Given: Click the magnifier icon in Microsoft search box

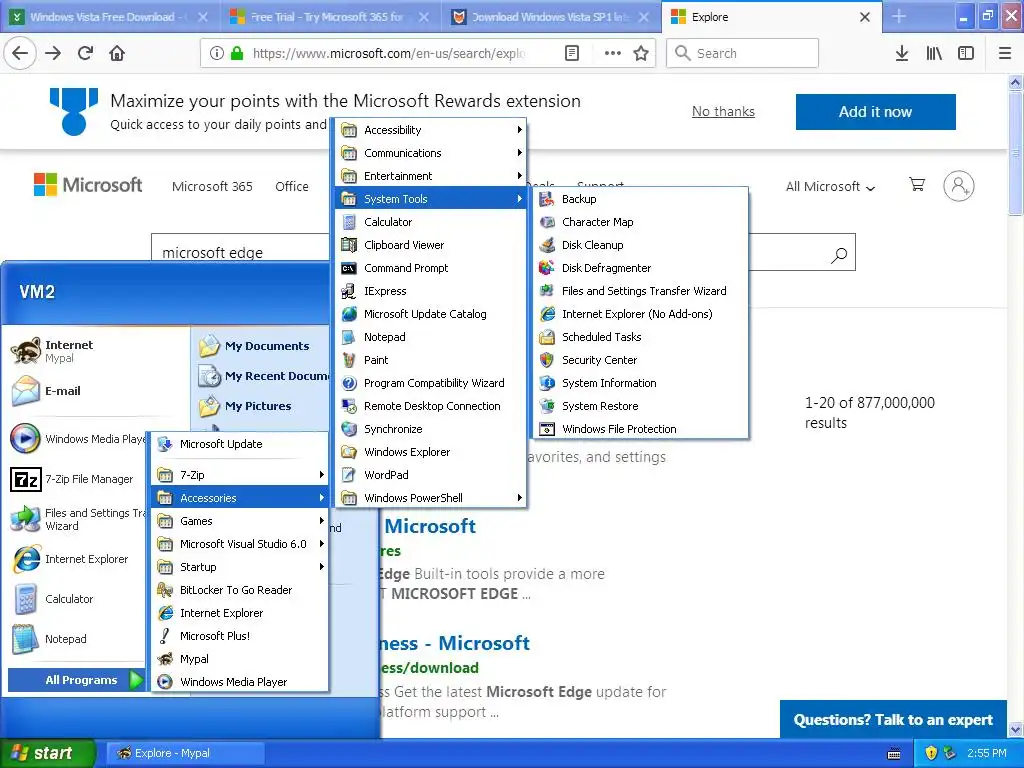Looking at the screenshot, I should (x=839, y=254).
